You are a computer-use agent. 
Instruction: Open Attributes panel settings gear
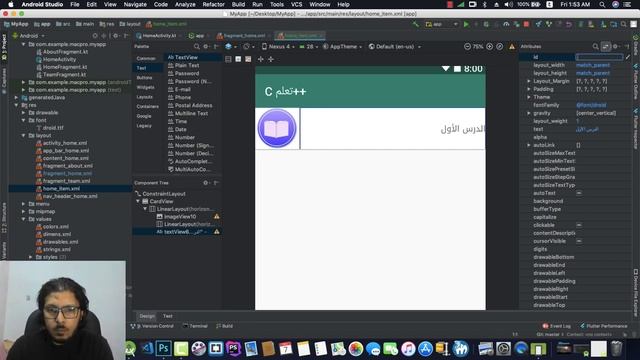[616, 47]
